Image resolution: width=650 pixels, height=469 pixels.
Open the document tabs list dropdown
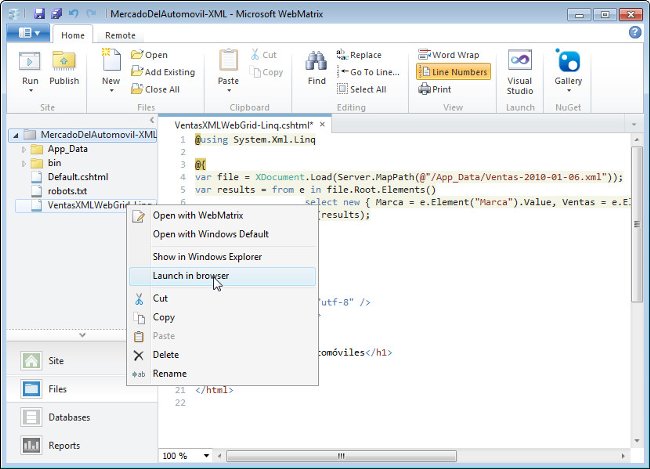[x=634, y=124]
